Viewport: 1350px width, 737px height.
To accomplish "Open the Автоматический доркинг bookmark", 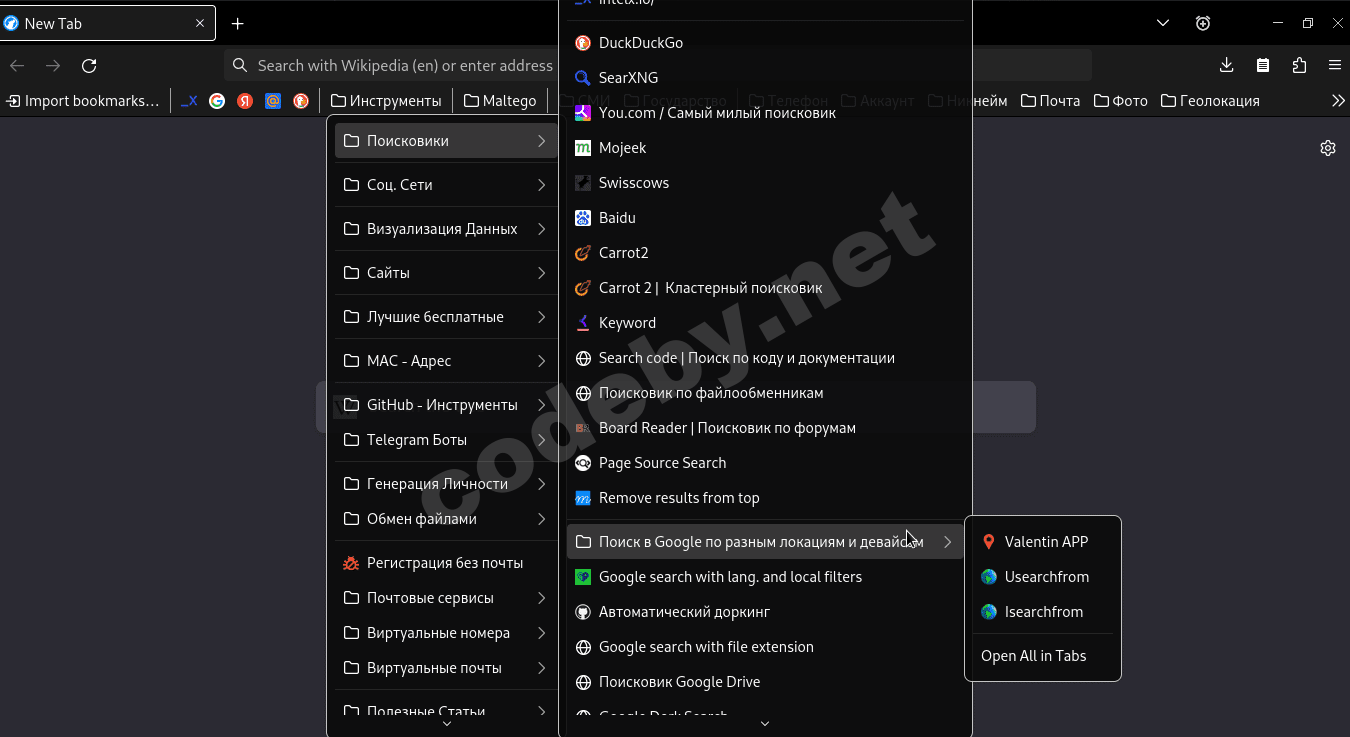I will pyautogui.click(x=765, y=612).
